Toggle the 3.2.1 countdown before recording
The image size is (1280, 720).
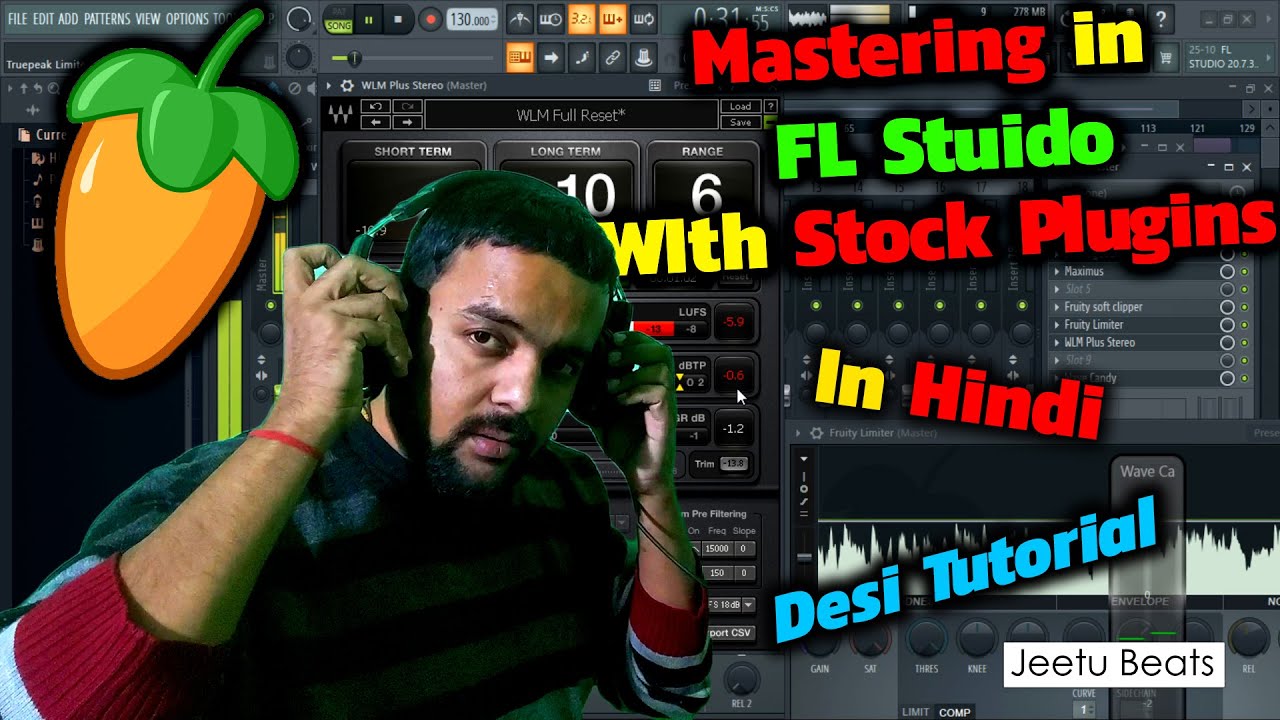pyautogui.click(x=581, y=19)
